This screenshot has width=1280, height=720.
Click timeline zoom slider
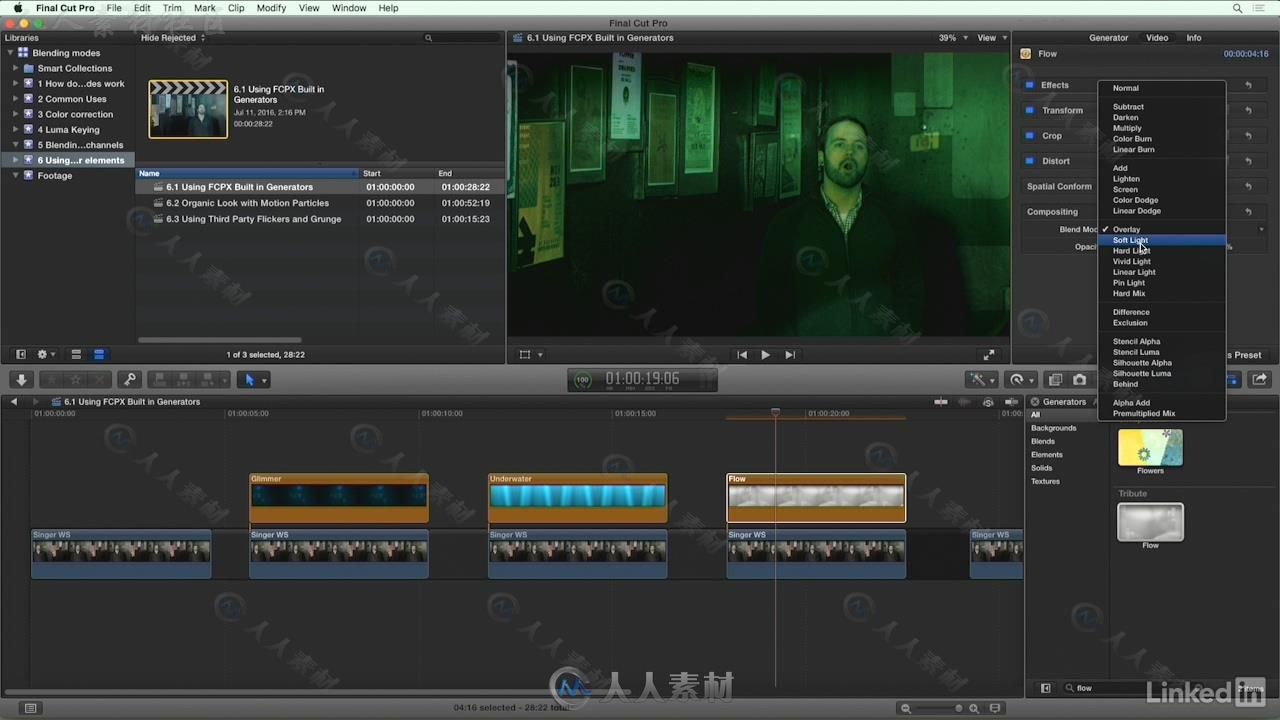(940, 708)
